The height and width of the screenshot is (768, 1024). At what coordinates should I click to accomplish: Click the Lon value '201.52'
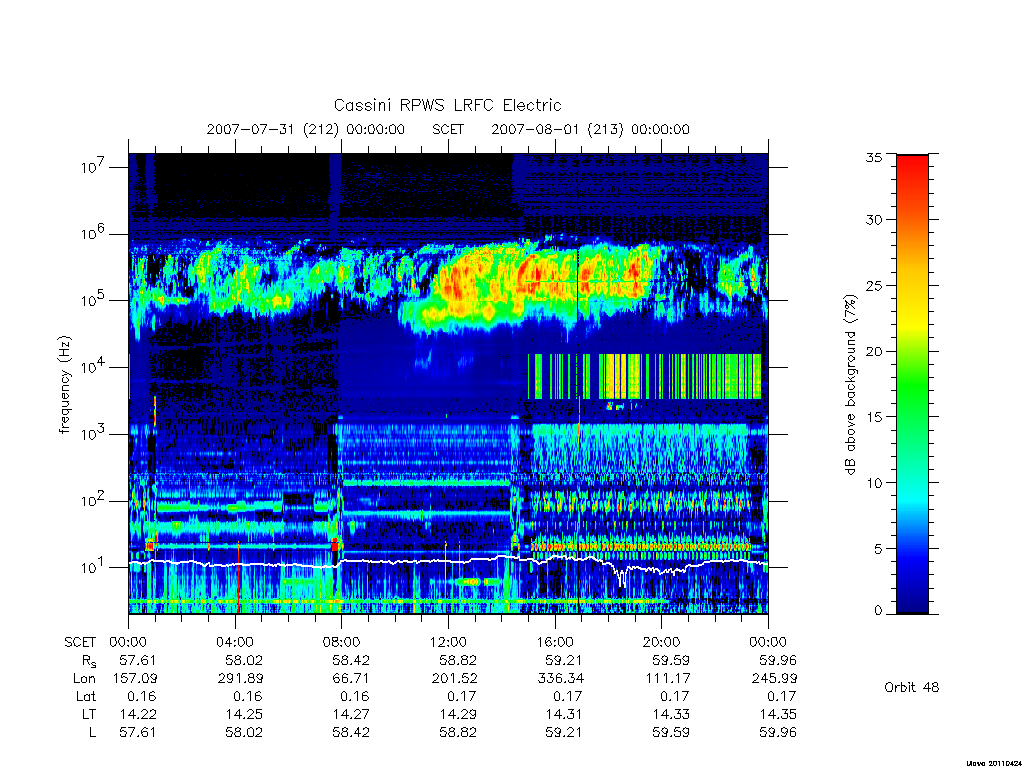pyautogui.click(x=455, y=679)
